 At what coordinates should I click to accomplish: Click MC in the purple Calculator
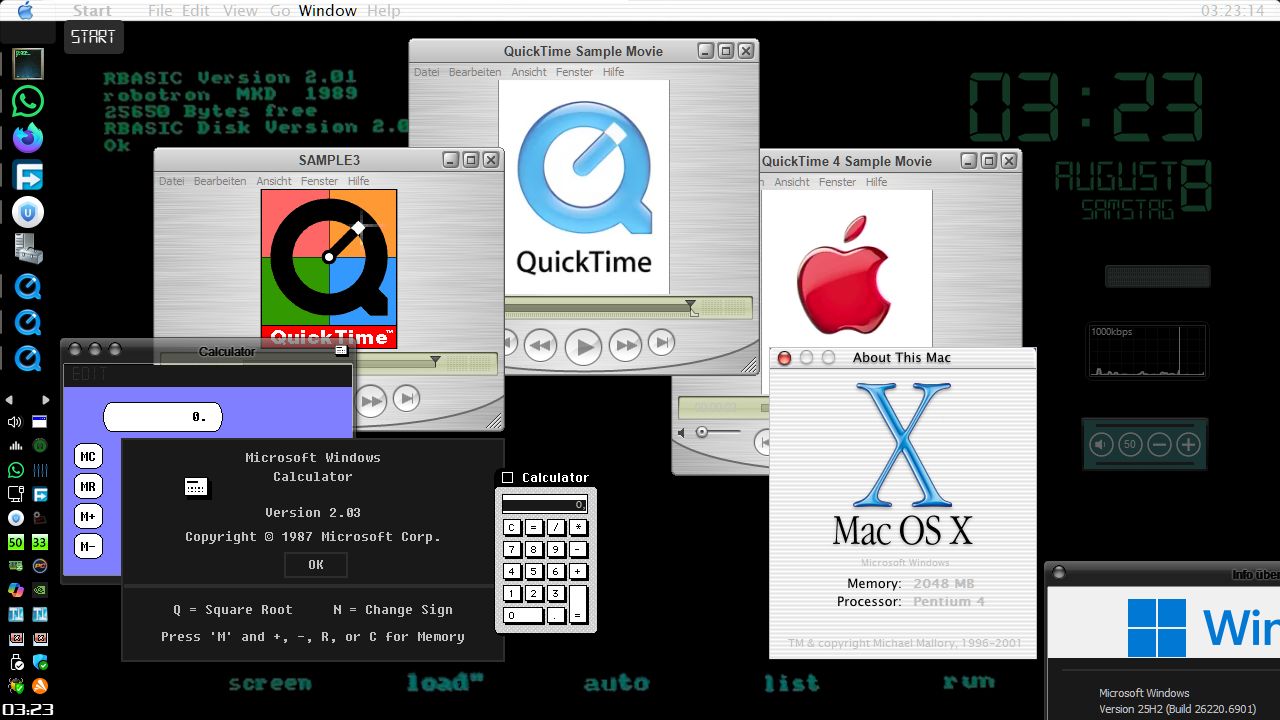click(x=89, y=457)
